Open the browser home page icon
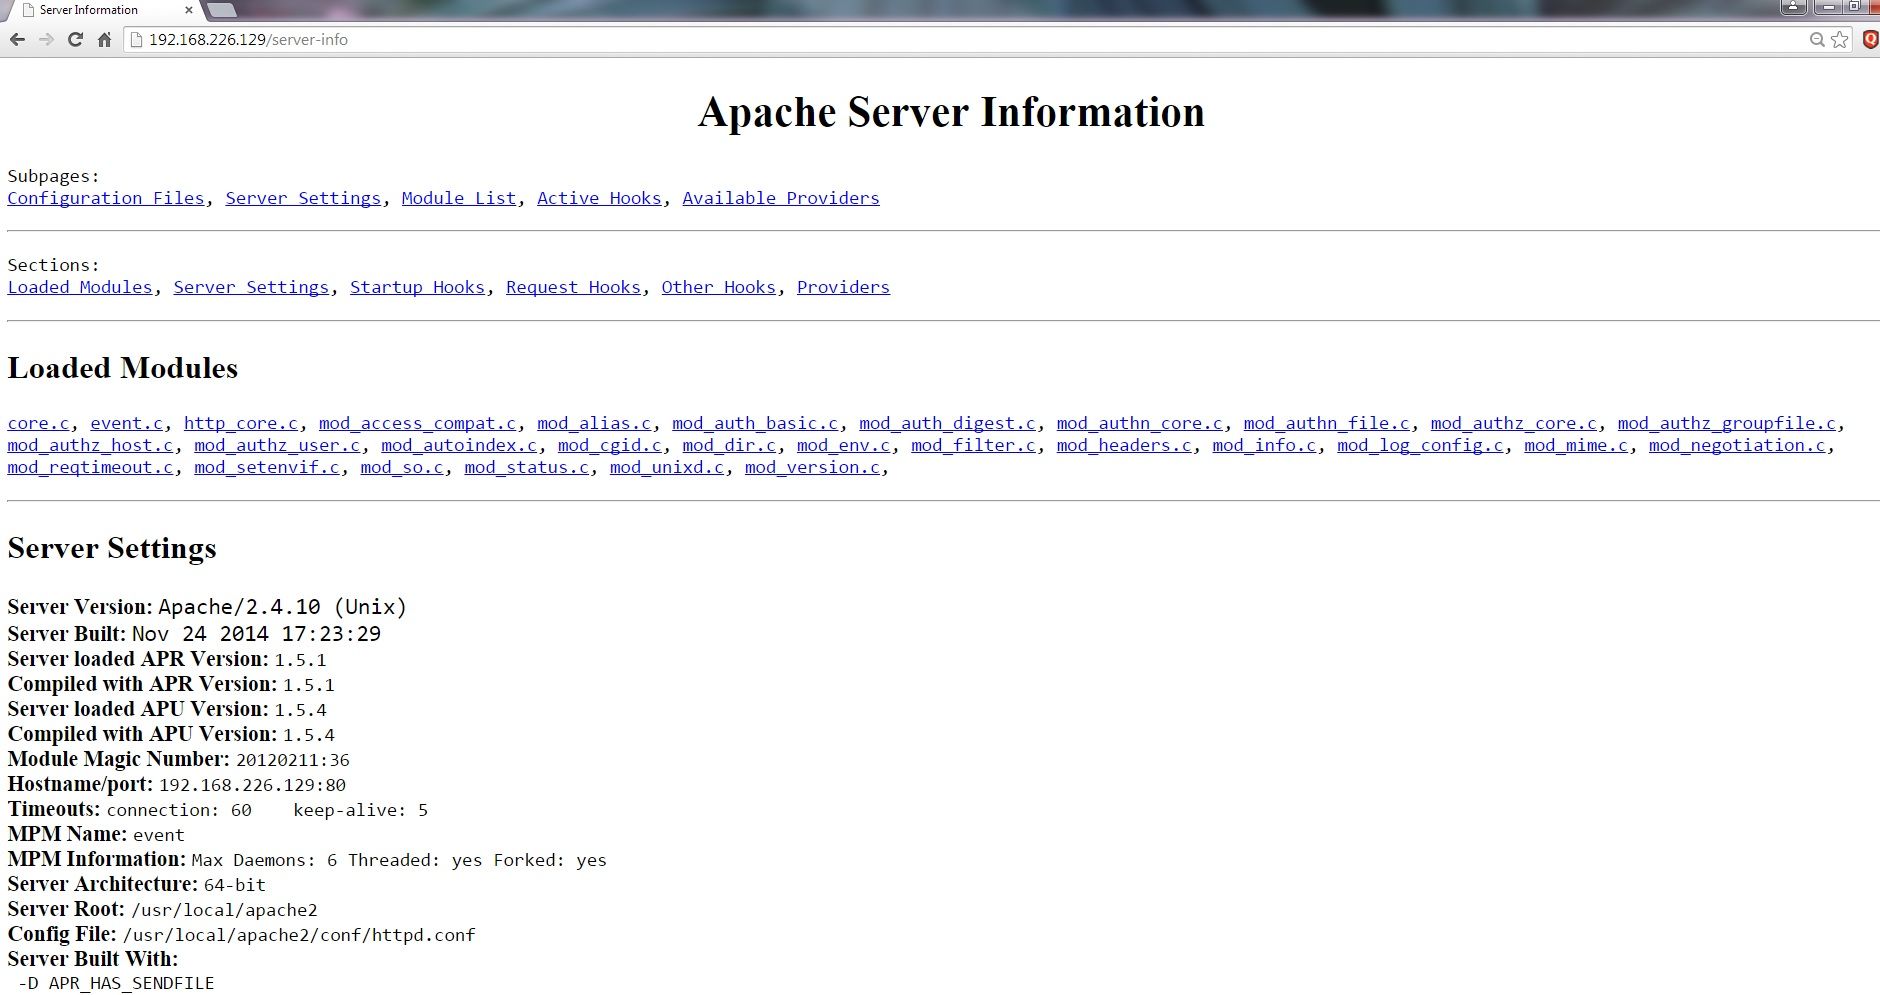The image size is (1880, 995). tap(104, 40)
